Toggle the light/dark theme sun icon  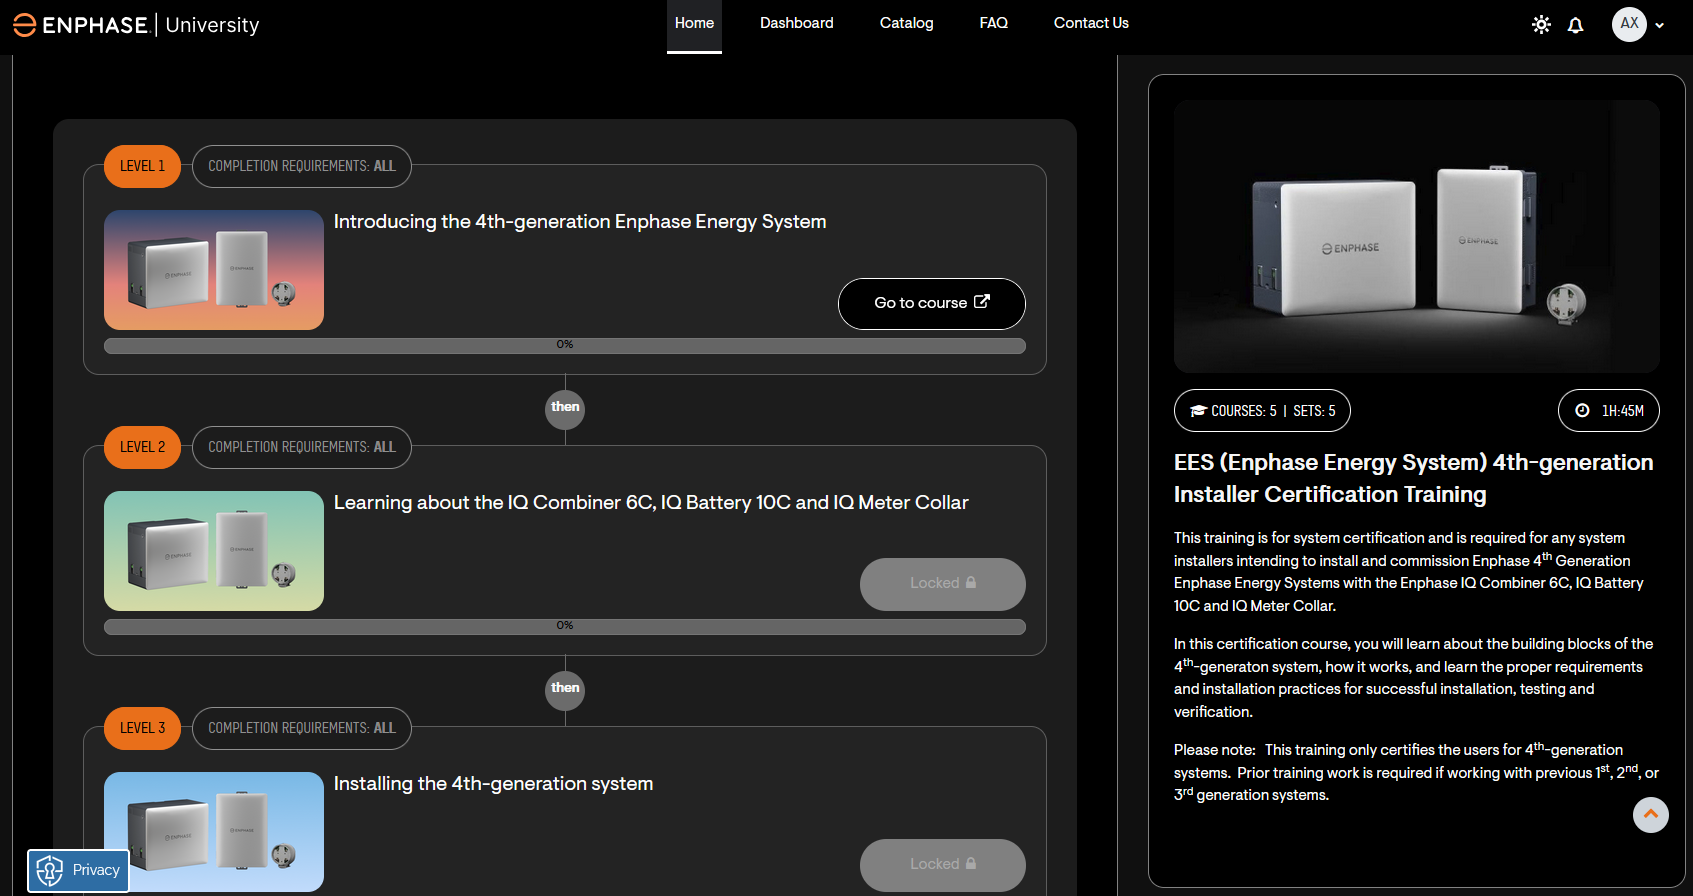pyautogui.click(x=1541, y=25)
